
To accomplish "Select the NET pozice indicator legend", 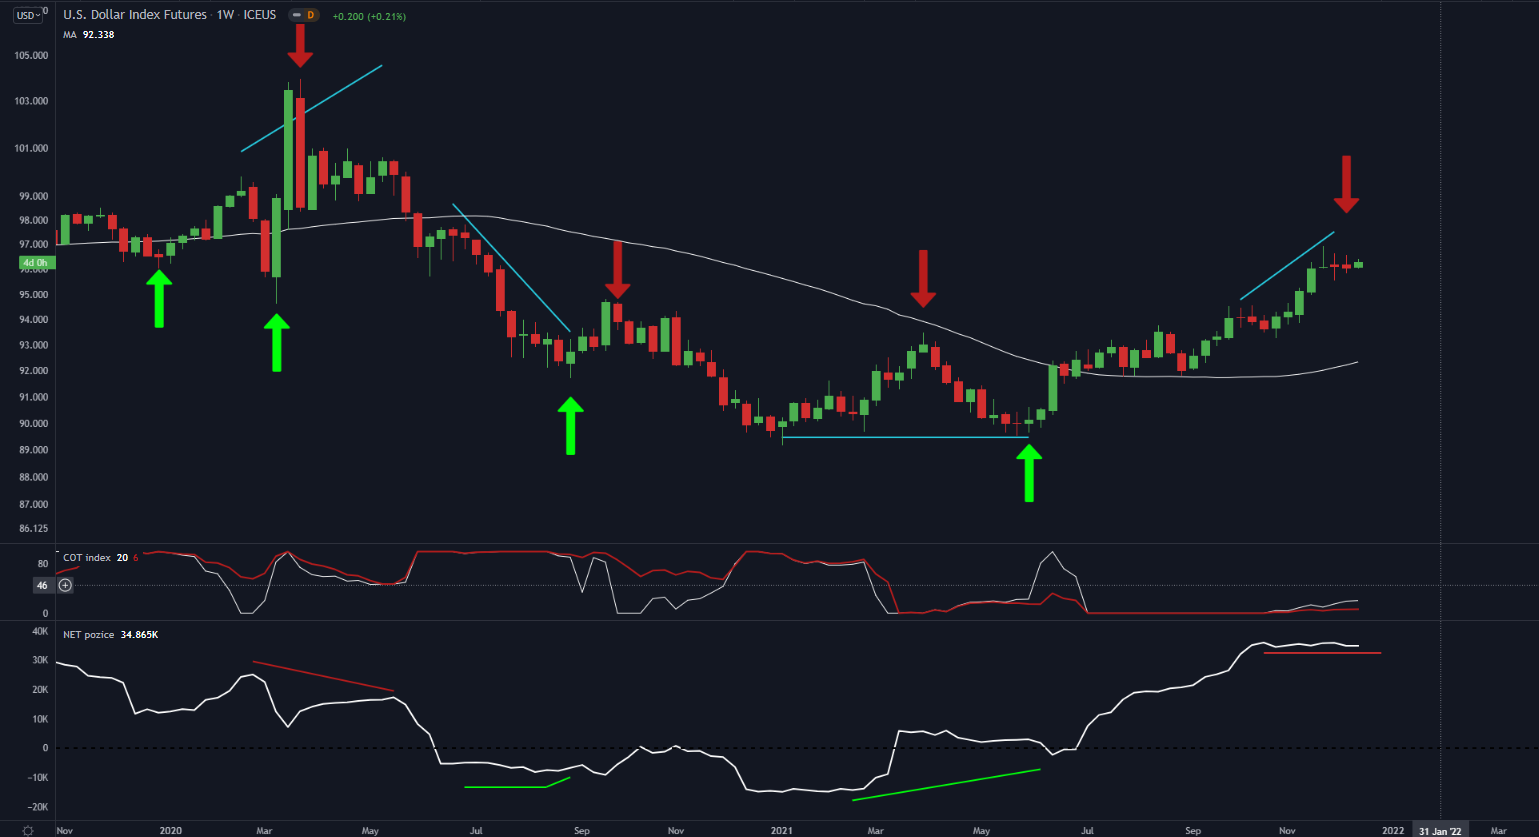I will [x=89, y=635].
